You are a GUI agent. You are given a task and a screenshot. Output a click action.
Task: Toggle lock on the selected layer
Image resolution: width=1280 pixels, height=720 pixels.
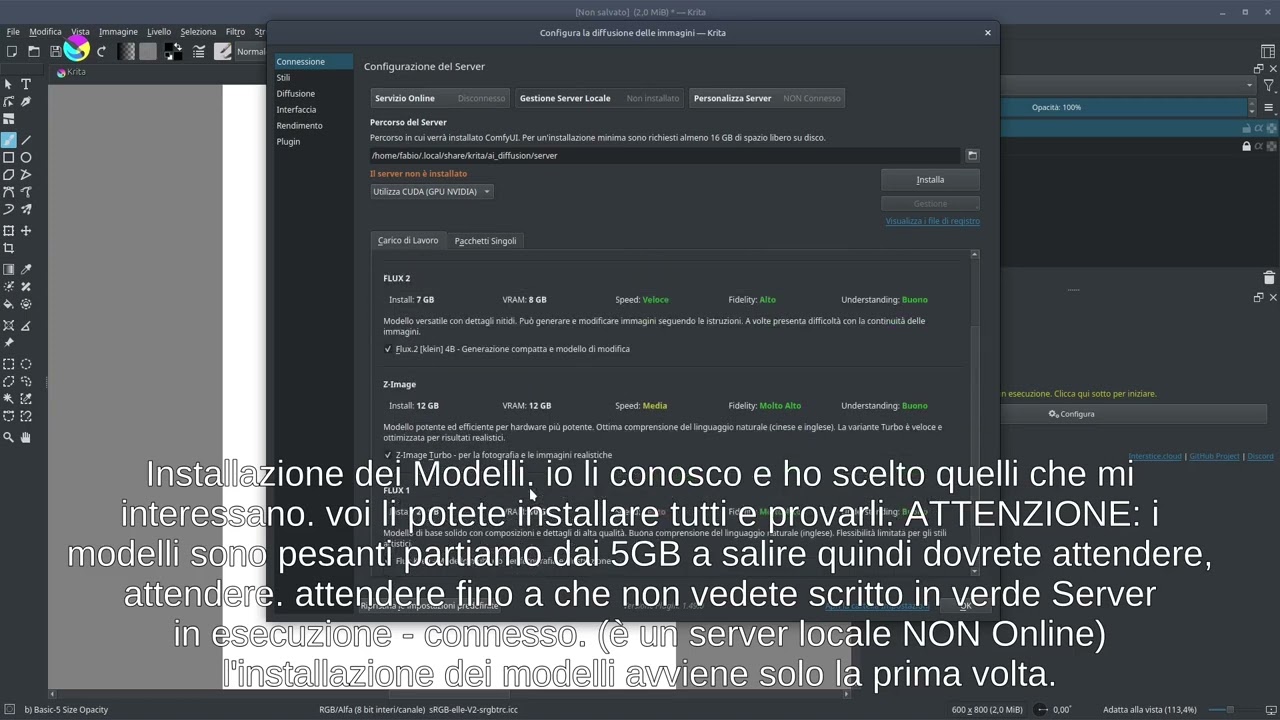(x=1247, y=128)
